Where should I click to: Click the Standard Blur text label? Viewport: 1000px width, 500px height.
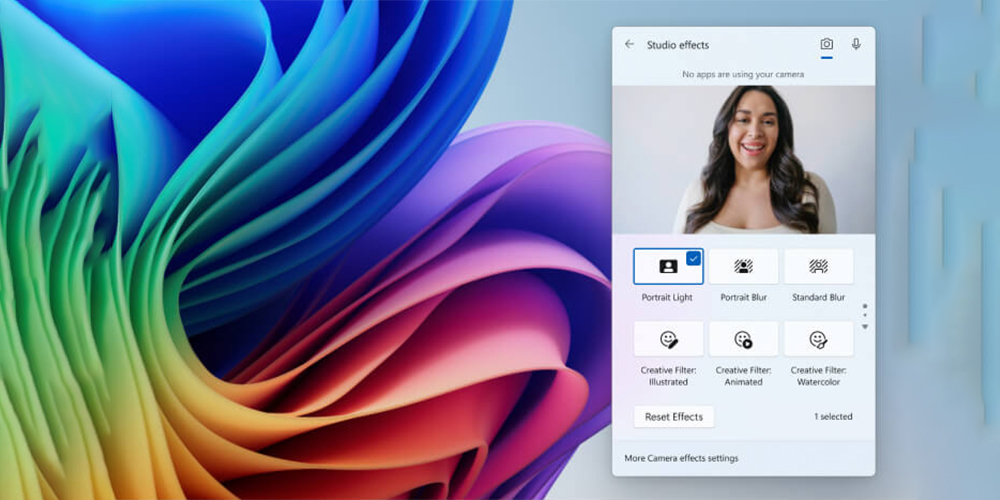tap(818, 298)
